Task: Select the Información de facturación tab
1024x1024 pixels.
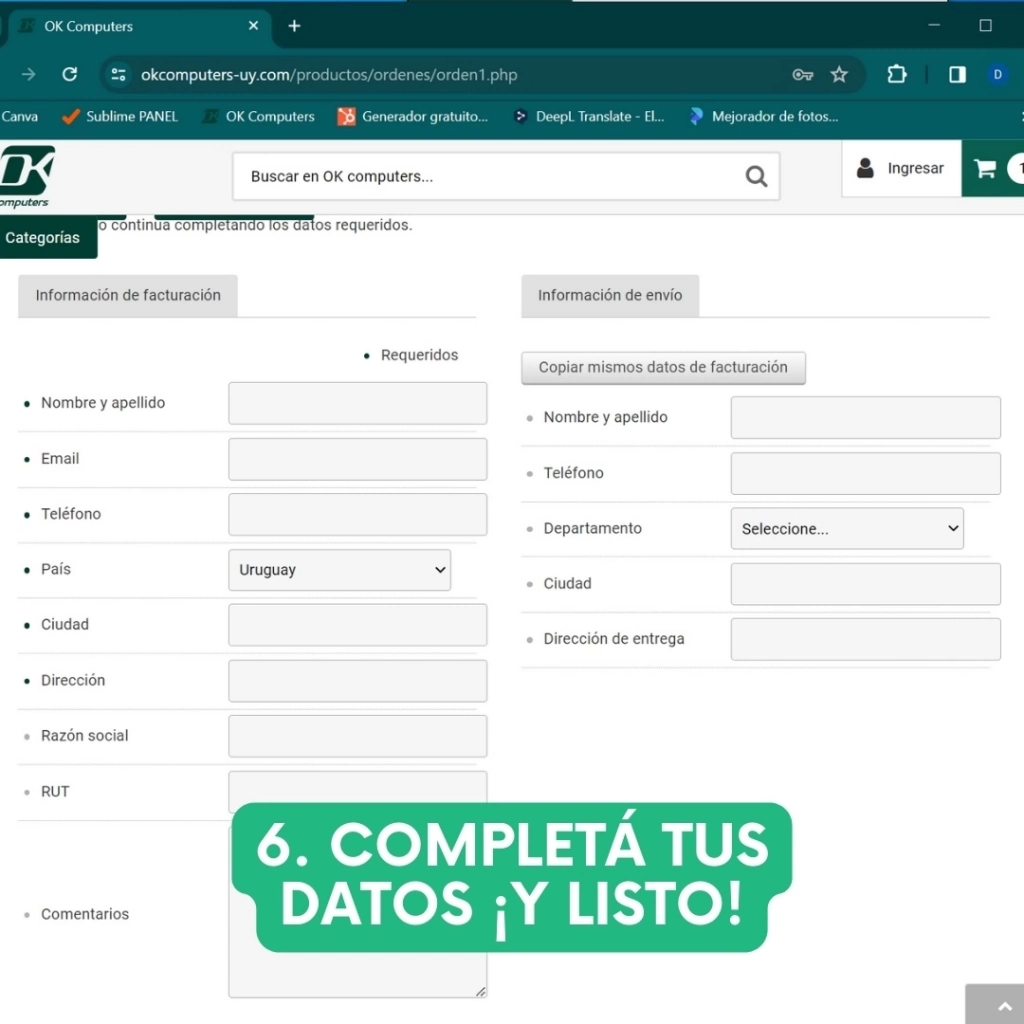Action: (128, 296)
